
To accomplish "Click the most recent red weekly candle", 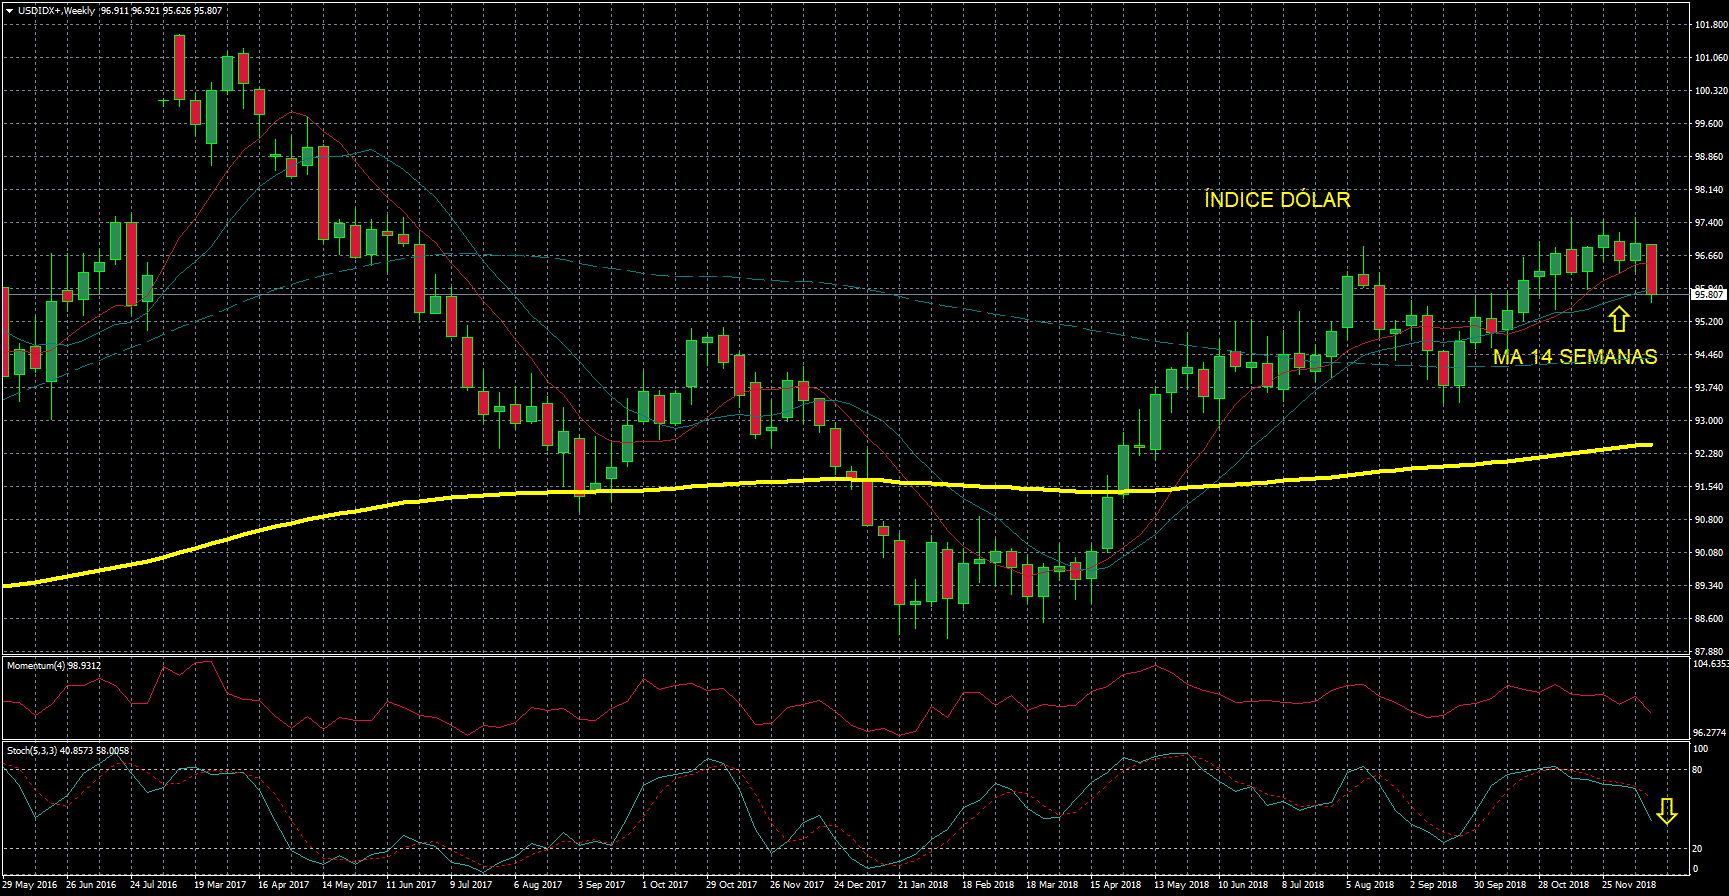I will point(1651,268).
